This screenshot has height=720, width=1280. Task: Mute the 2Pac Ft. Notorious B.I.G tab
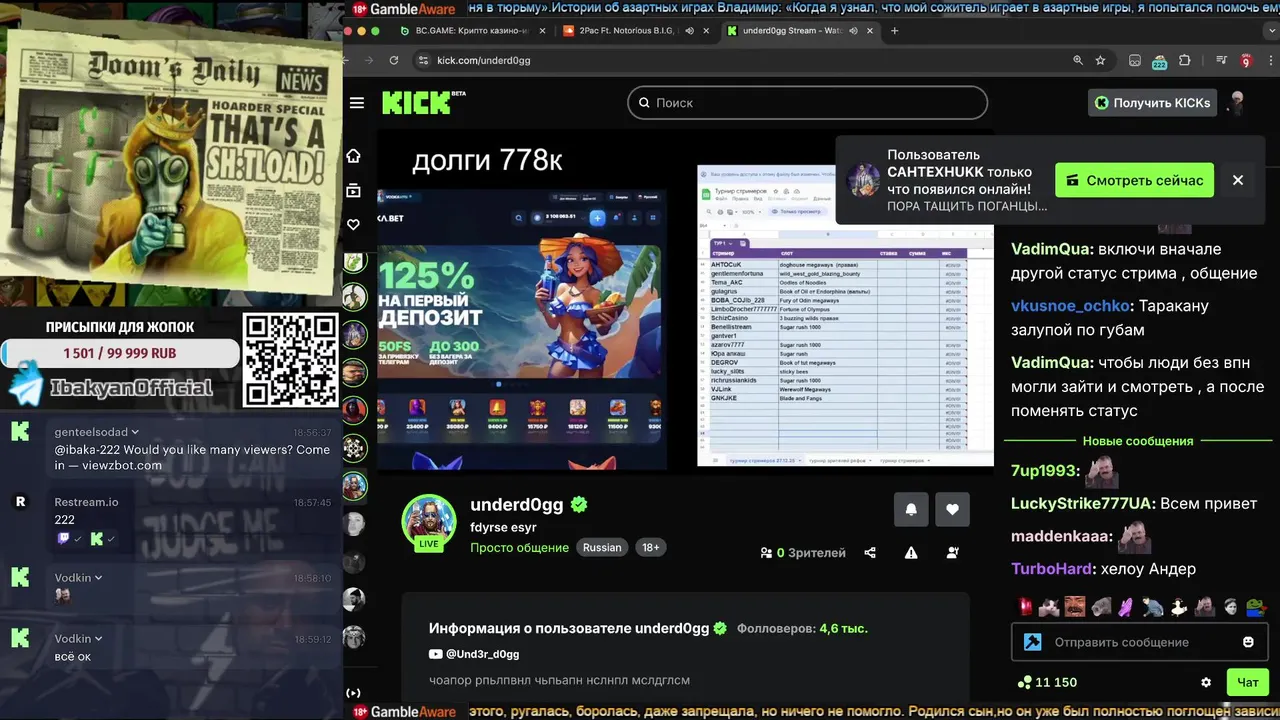(x=690, y=31)
